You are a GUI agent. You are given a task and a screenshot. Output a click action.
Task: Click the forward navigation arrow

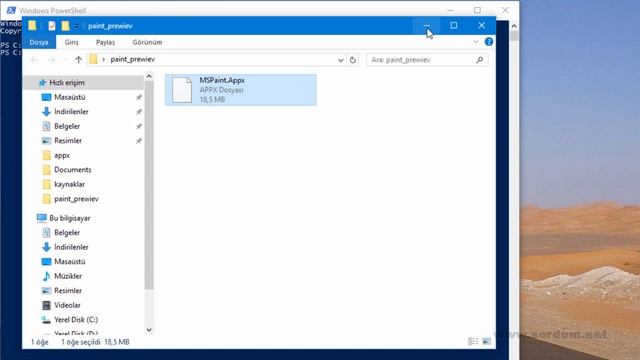(x=51, y=60)
